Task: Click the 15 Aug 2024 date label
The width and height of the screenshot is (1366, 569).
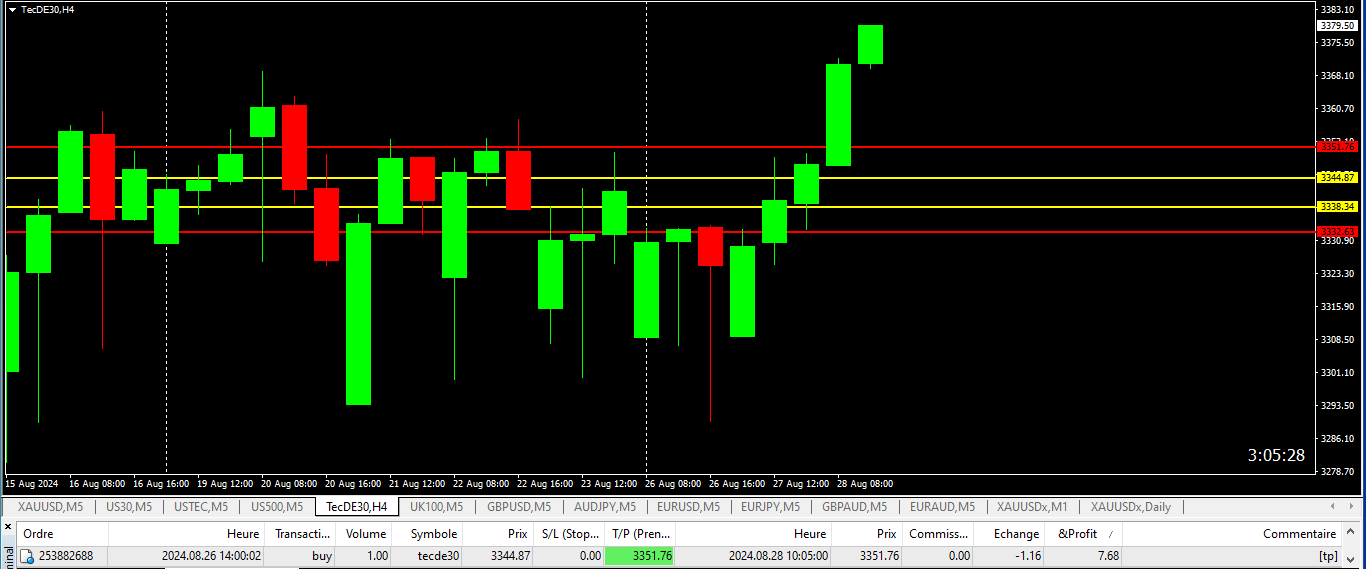Action: click(x=32, y=483)
